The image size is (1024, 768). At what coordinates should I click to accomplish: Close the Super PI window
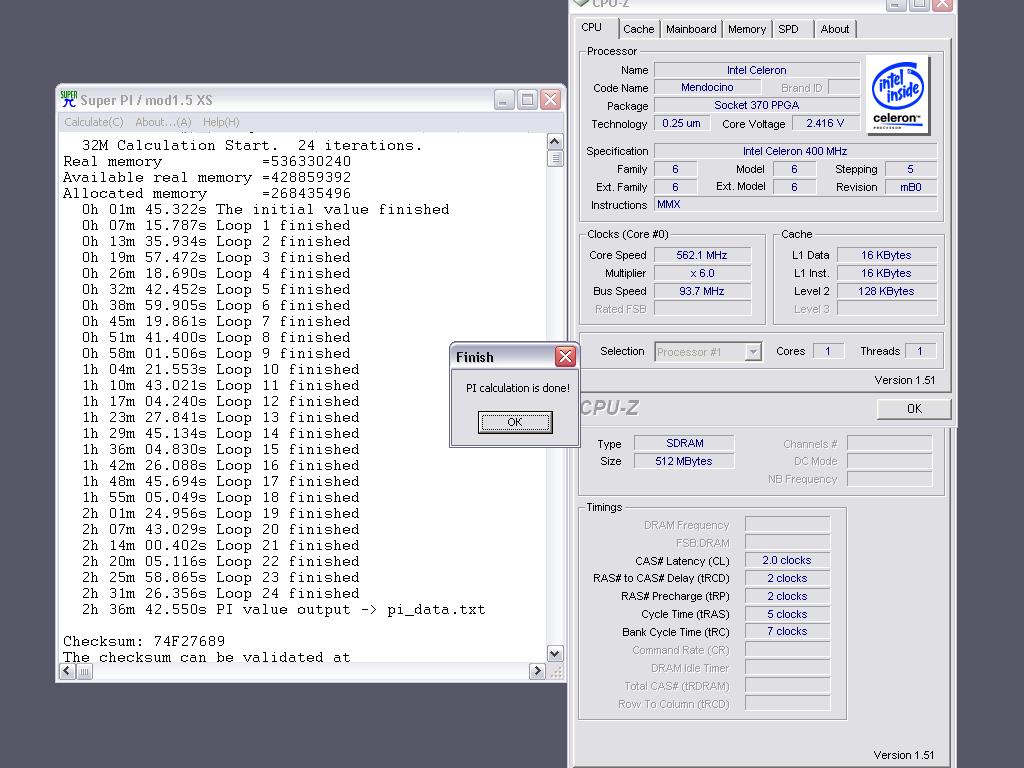tap(551, 100)
